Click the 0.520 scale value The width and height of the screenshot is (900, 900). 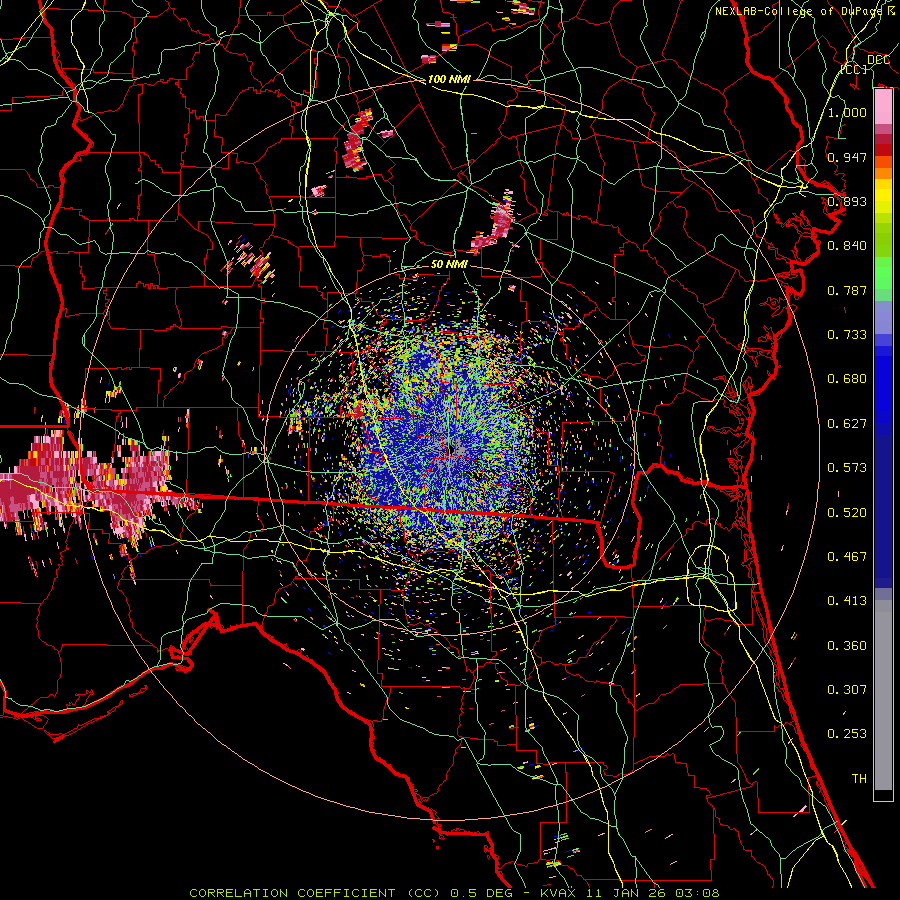point(847,513)
